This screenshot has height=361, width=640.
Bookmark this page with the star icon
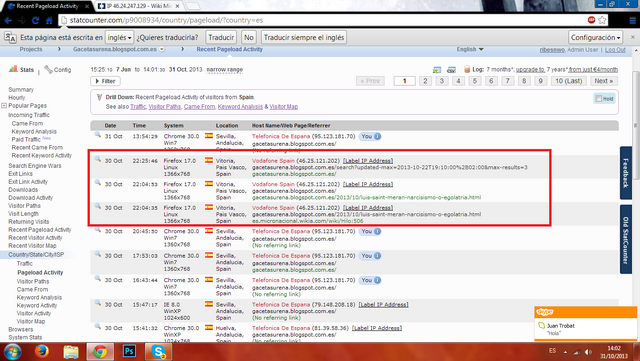602,20
